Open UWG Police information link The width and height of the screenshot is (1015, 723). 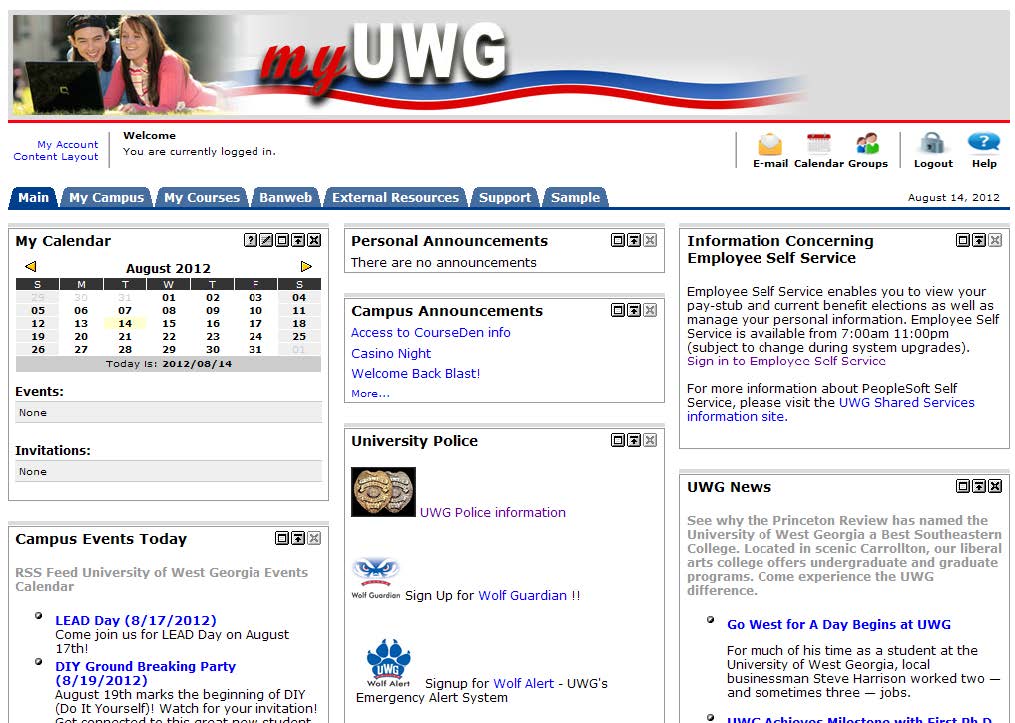pos(493,512)
